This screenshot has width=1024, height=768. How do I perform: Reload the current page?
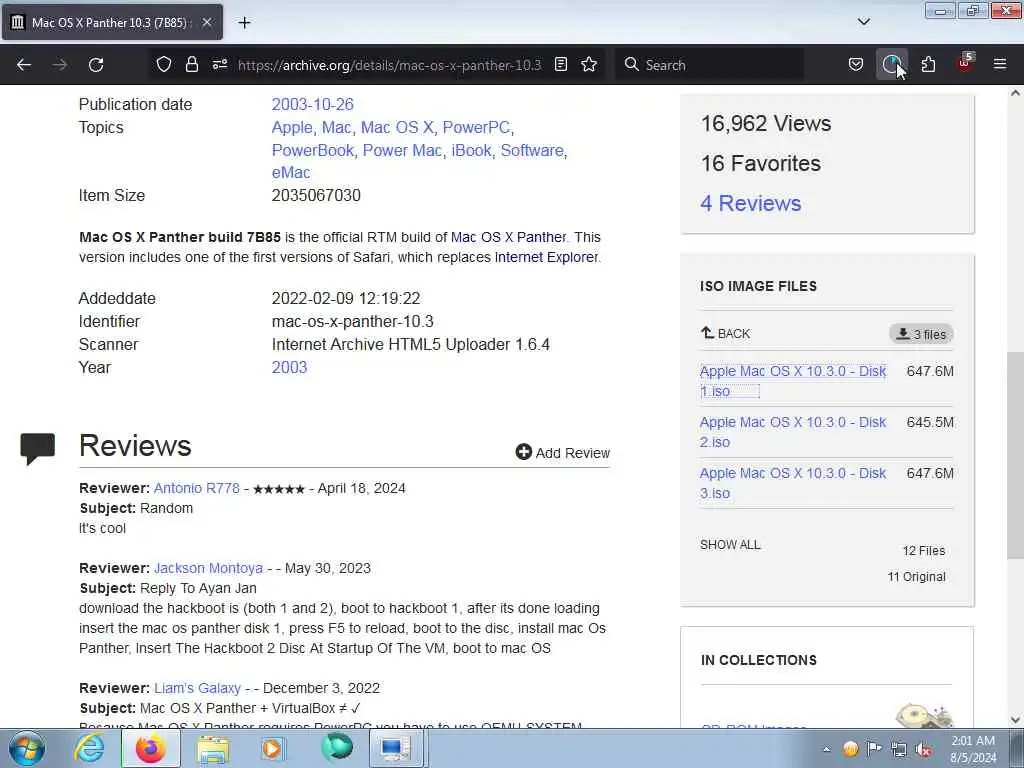point(96,65)
